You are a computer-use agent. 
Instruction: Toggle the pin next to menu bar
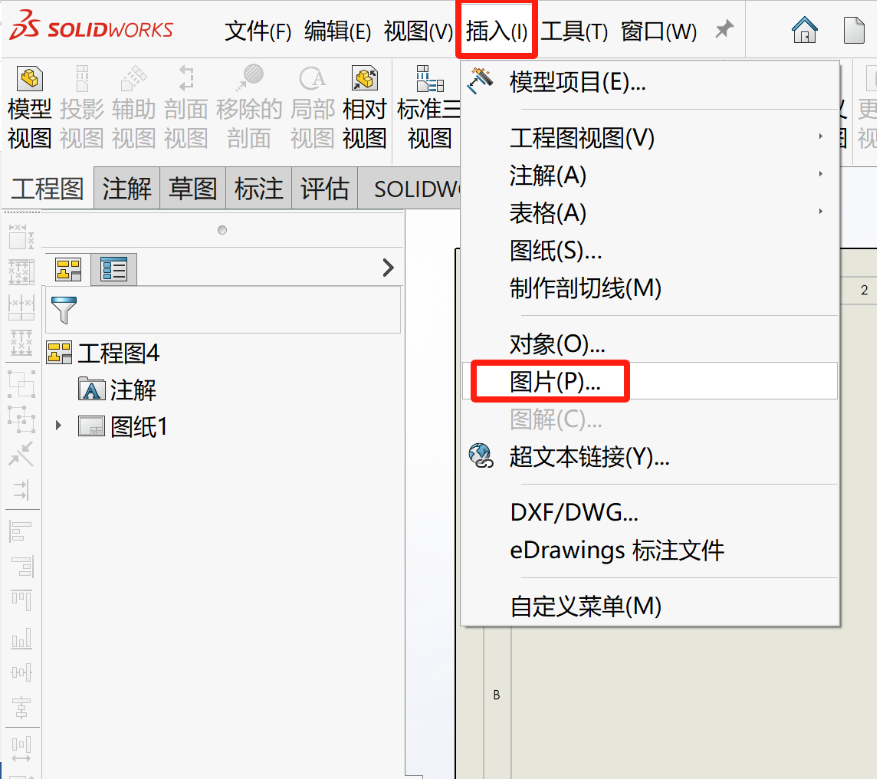tap(723, 30)
